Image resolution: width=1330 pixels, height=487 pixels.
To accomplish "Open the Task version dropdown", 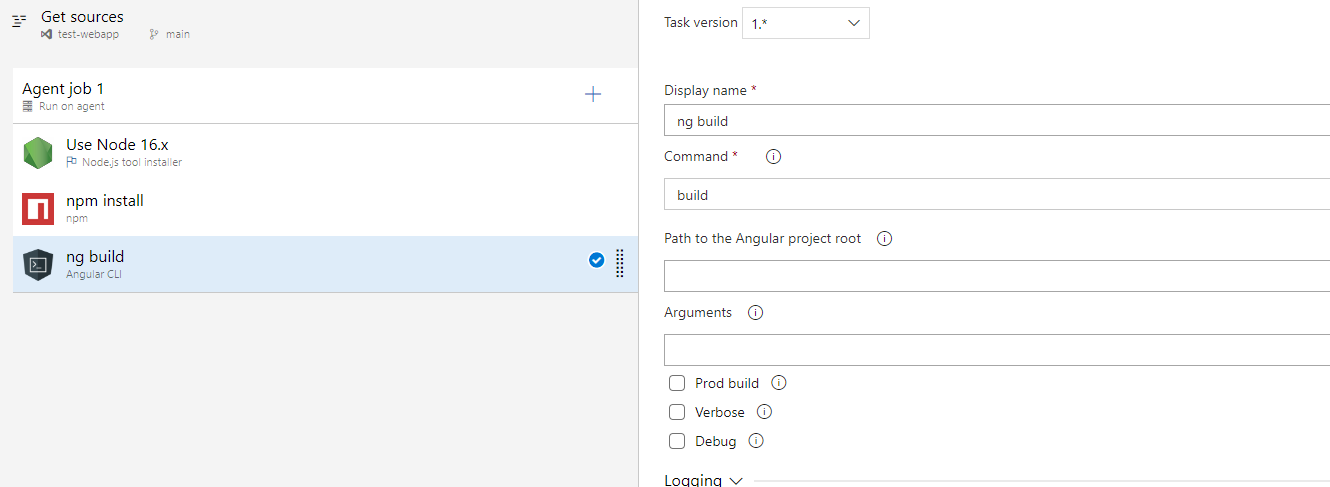I will click(806, 23).
